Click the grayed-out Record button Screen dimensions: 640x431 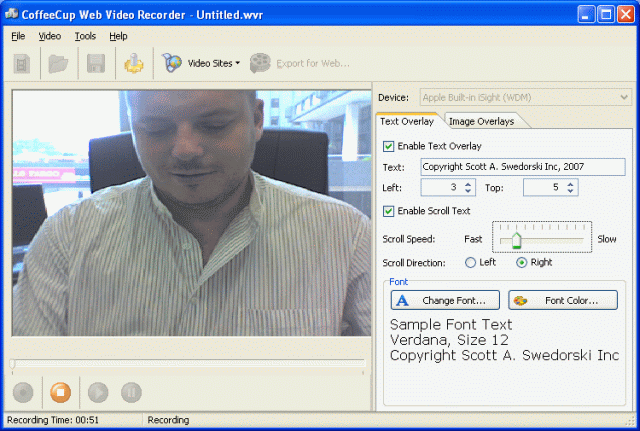(24, 392)
